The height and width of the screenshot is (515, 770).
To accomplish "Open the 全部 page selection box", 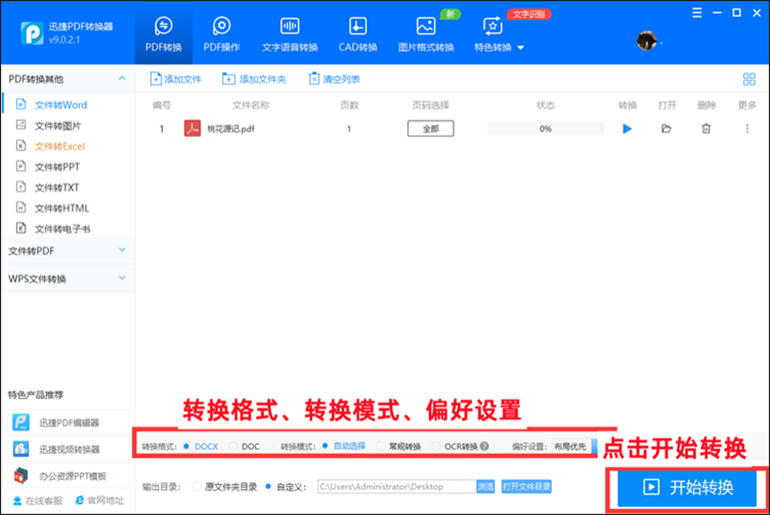I will [431, 129].
